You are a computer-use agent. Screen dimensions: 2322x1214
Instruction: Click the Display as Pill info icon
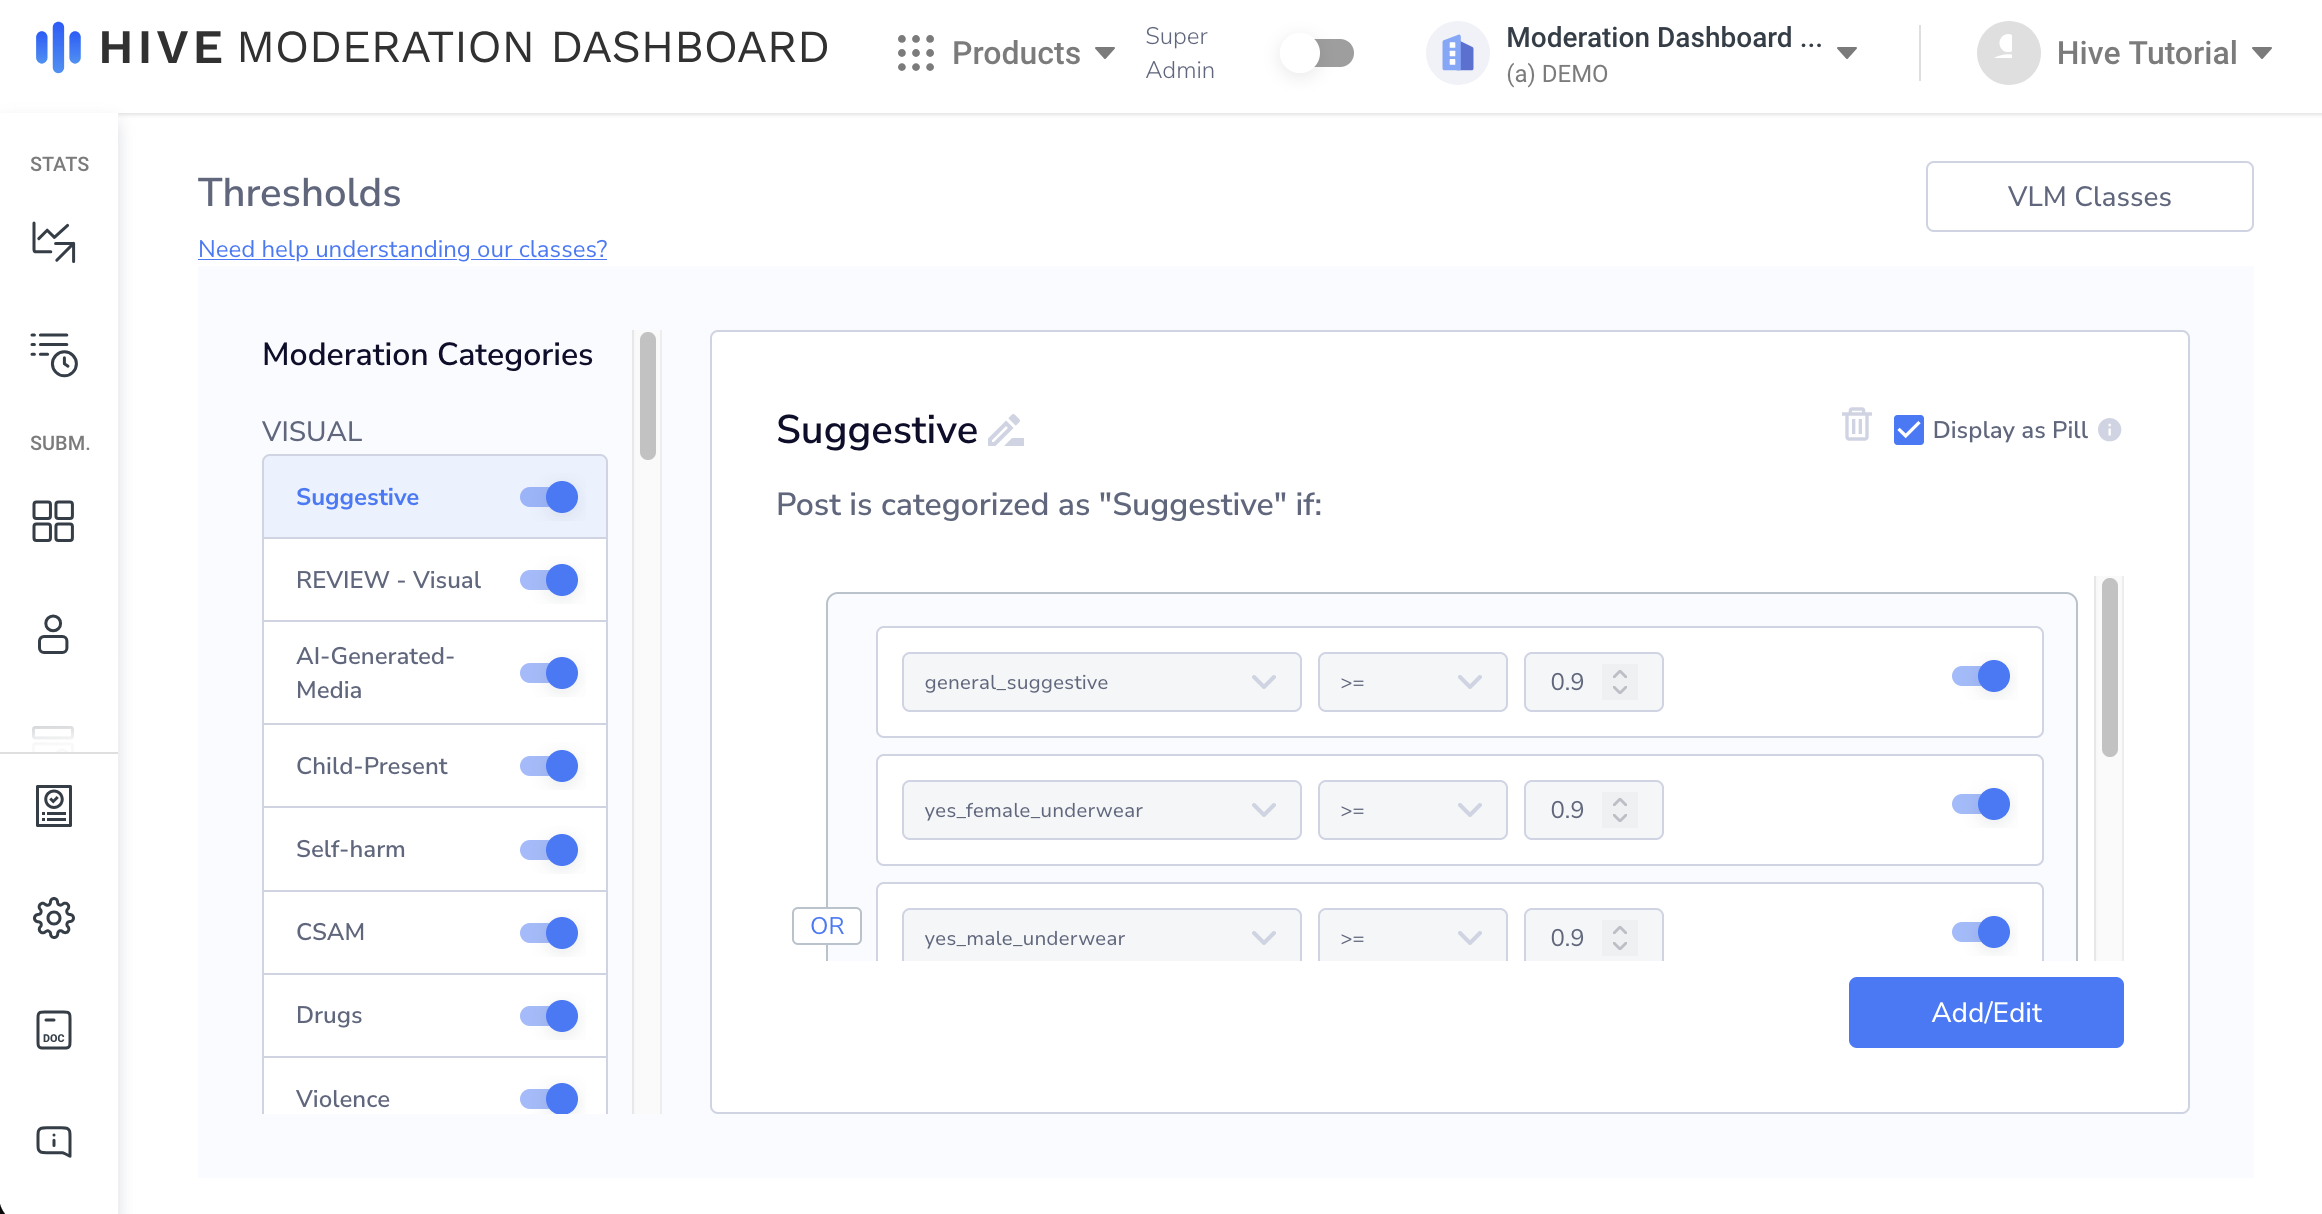[x=2110, y=430]
